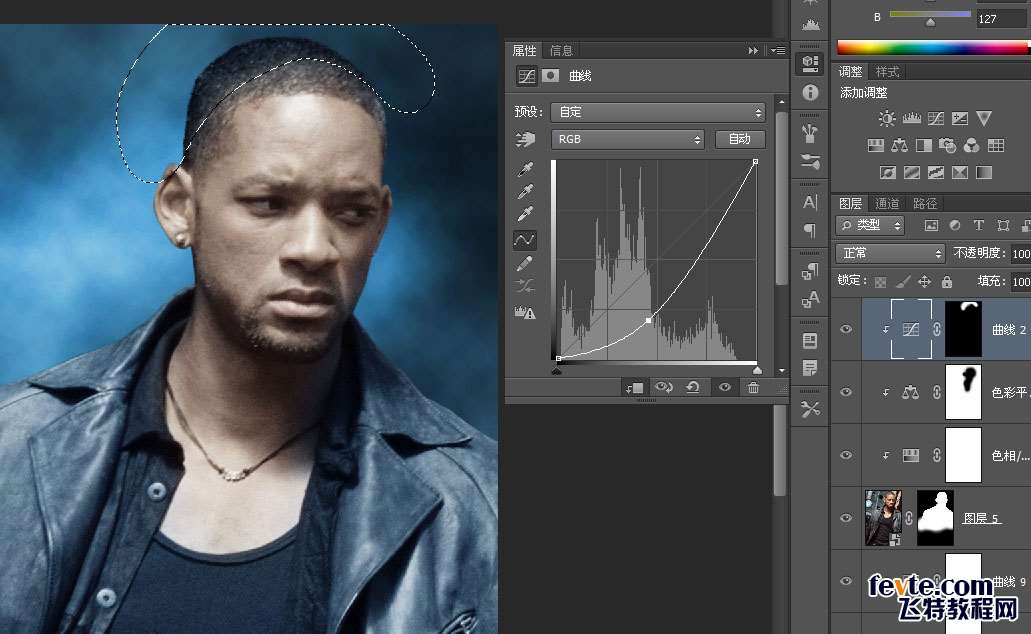Open the Brush Presets panel icon

810,160
